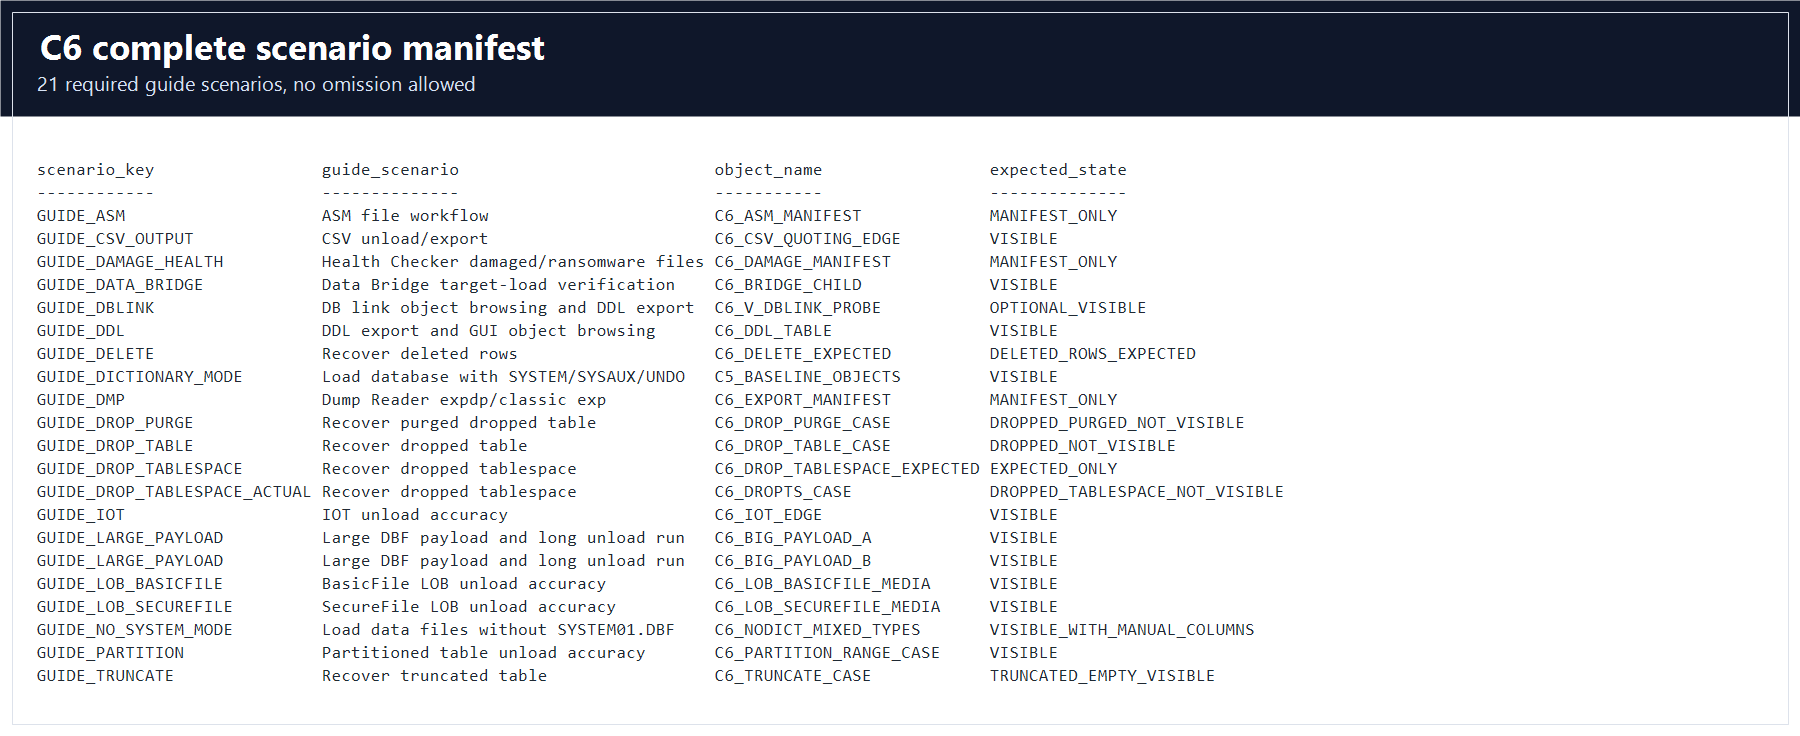Select 'SecureFile LOB unload accuracy' text
Viewport: 1800px width, 736px height.
tap(469, 607)
